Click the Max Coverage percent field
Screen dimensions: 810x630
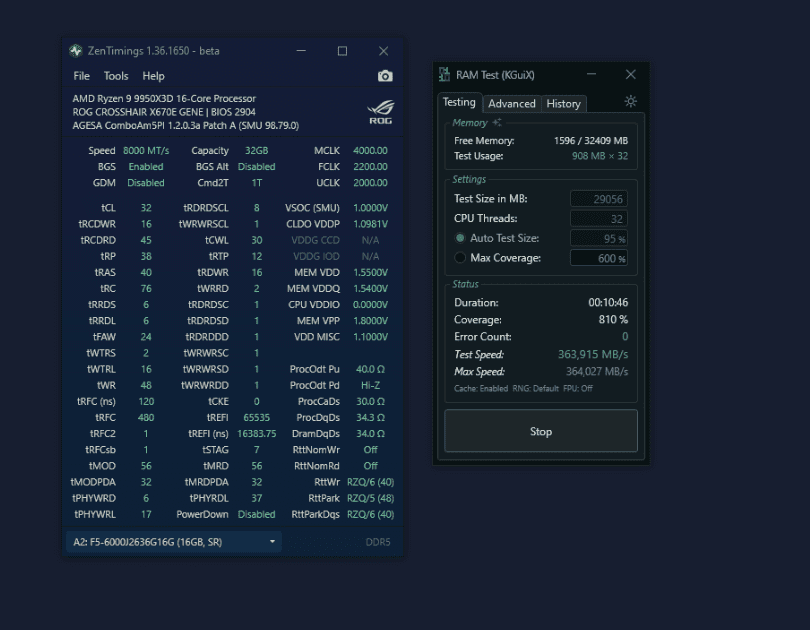599,258
